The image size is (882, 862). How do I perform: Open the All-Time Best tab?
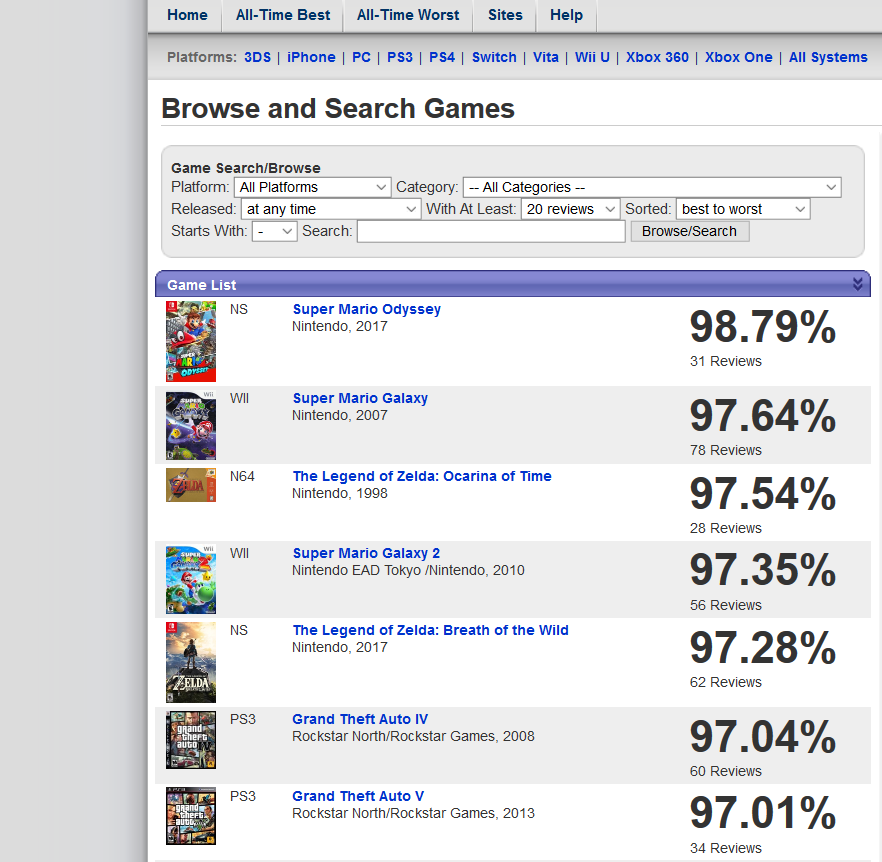point(283,15)
